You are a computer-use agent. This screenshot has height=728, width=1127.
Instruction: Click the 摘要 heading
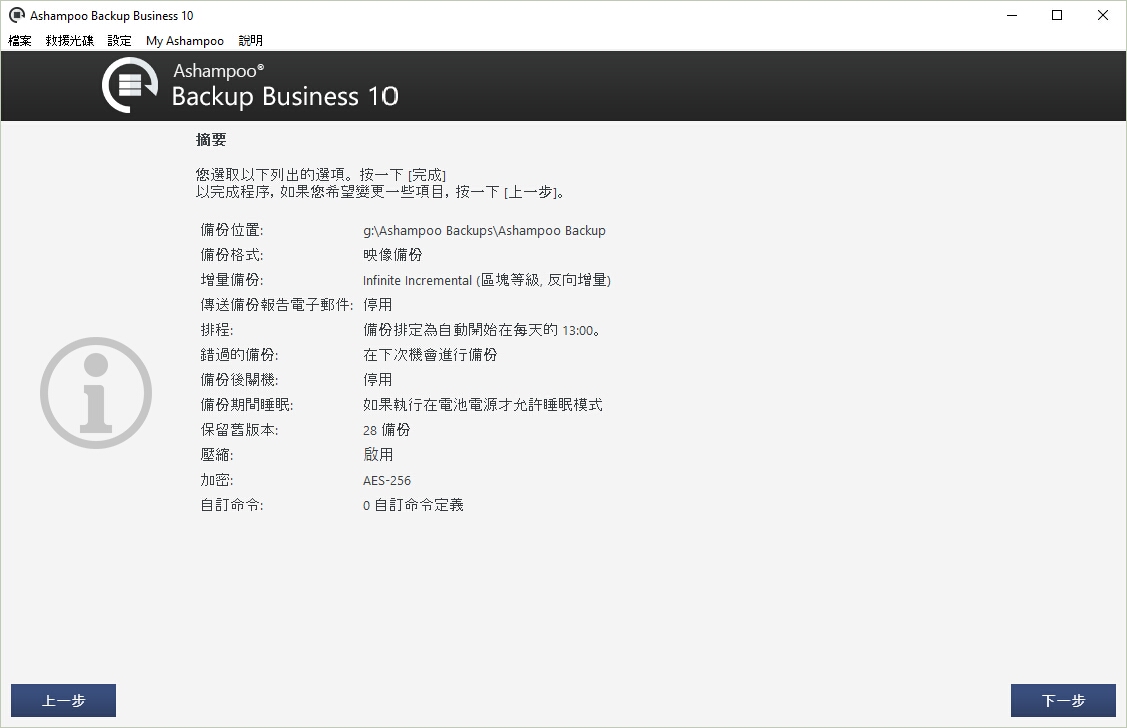click(x=211, y=140)
